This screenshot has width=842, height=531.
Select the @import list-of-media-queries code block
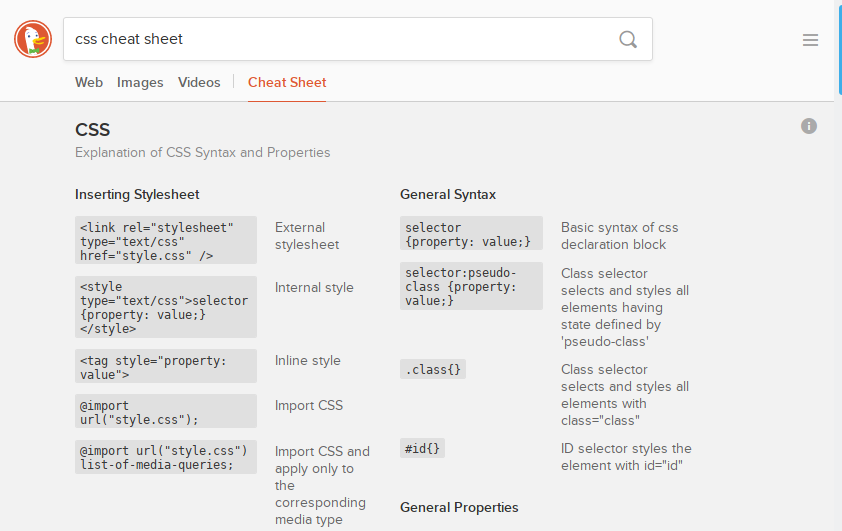click(x=166, y=456)
